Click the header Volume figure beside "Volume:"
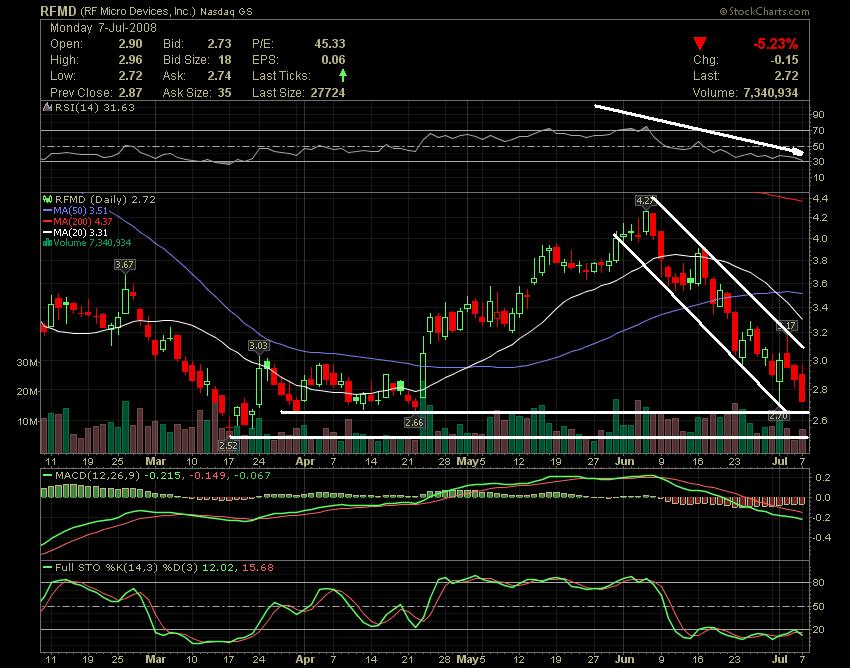Viewport: 850px width, 668px height. 771,93
